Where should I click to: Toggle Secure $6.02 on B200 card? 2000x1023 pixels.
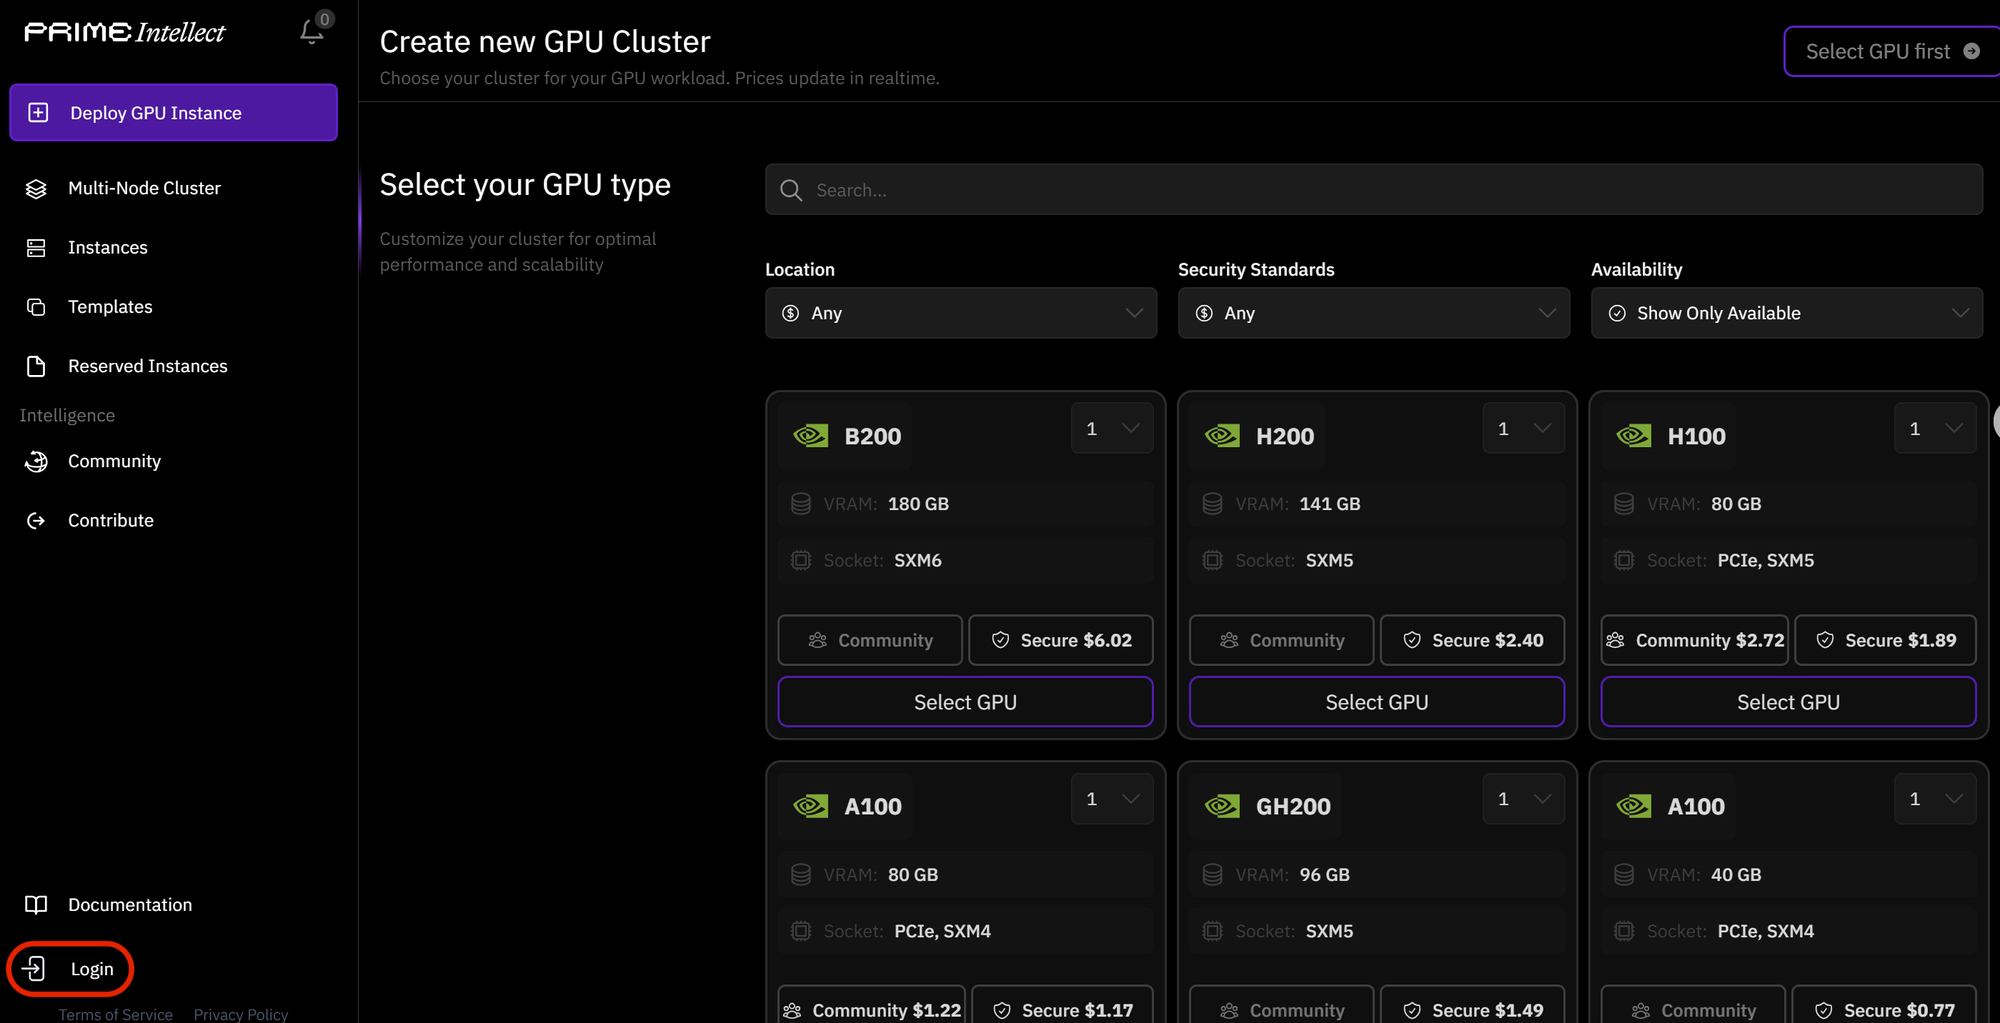1060,640
